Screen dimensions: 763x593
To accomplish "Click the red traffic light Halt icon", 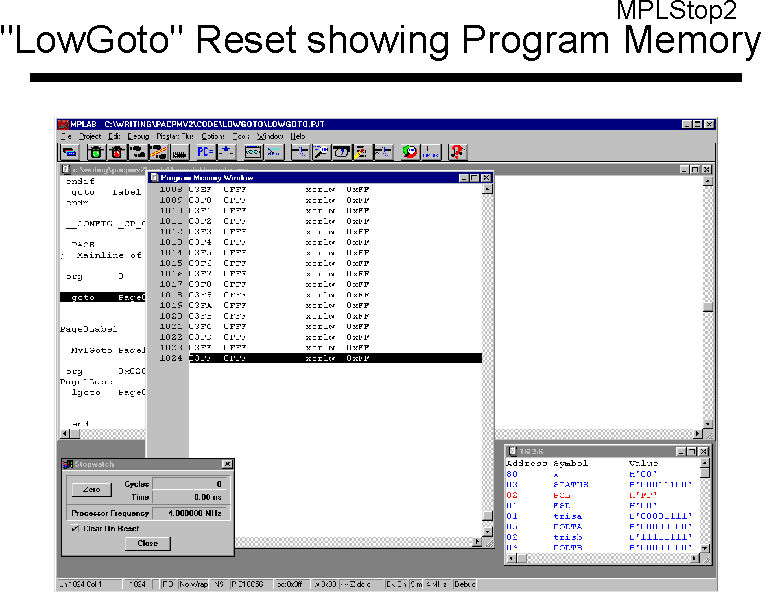I will [x=117, y=152].
